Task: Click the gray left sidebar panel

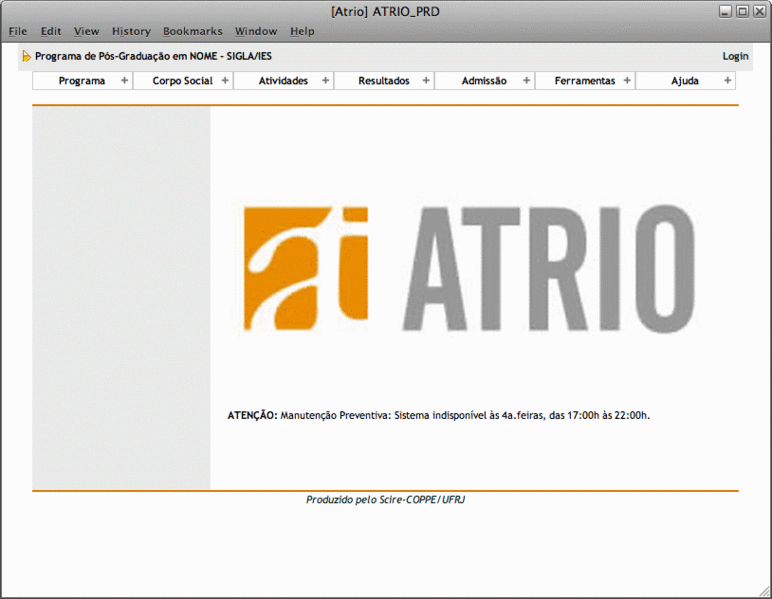Action: pos(121,298)
